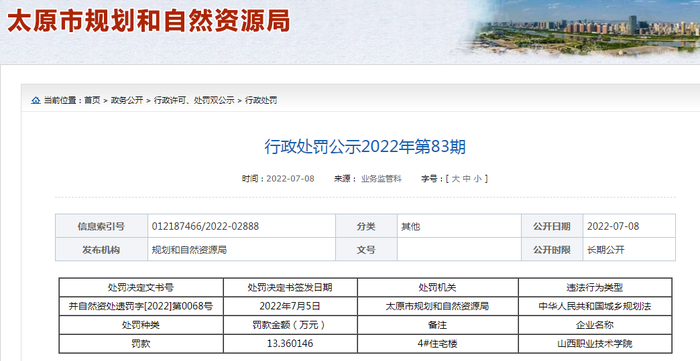
Task: Click the 分类 label cell
Action: click(366, 226)
